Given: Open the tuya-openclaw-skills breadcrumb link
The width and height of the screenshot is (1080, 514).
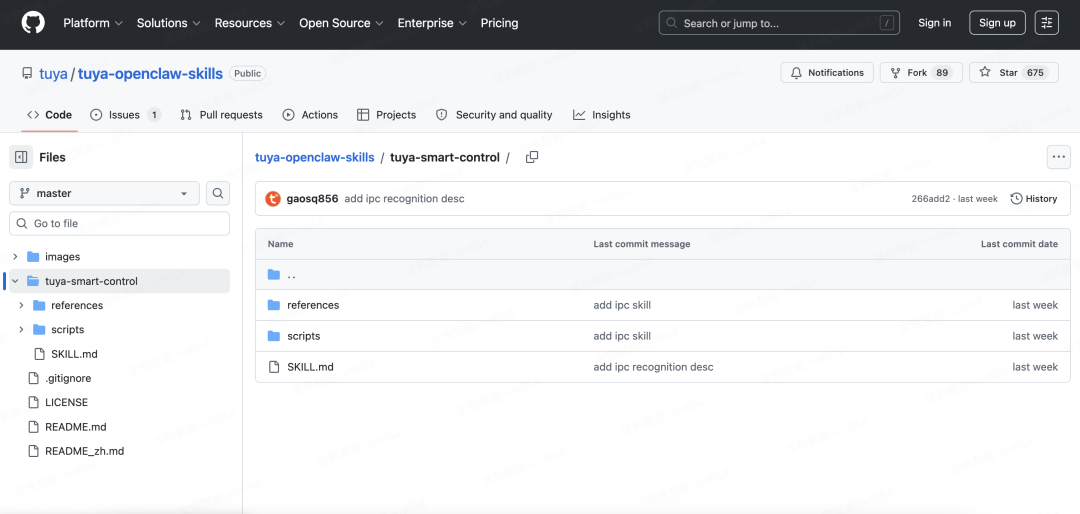Looking at the screenshot, I should (x=315, y=157).
